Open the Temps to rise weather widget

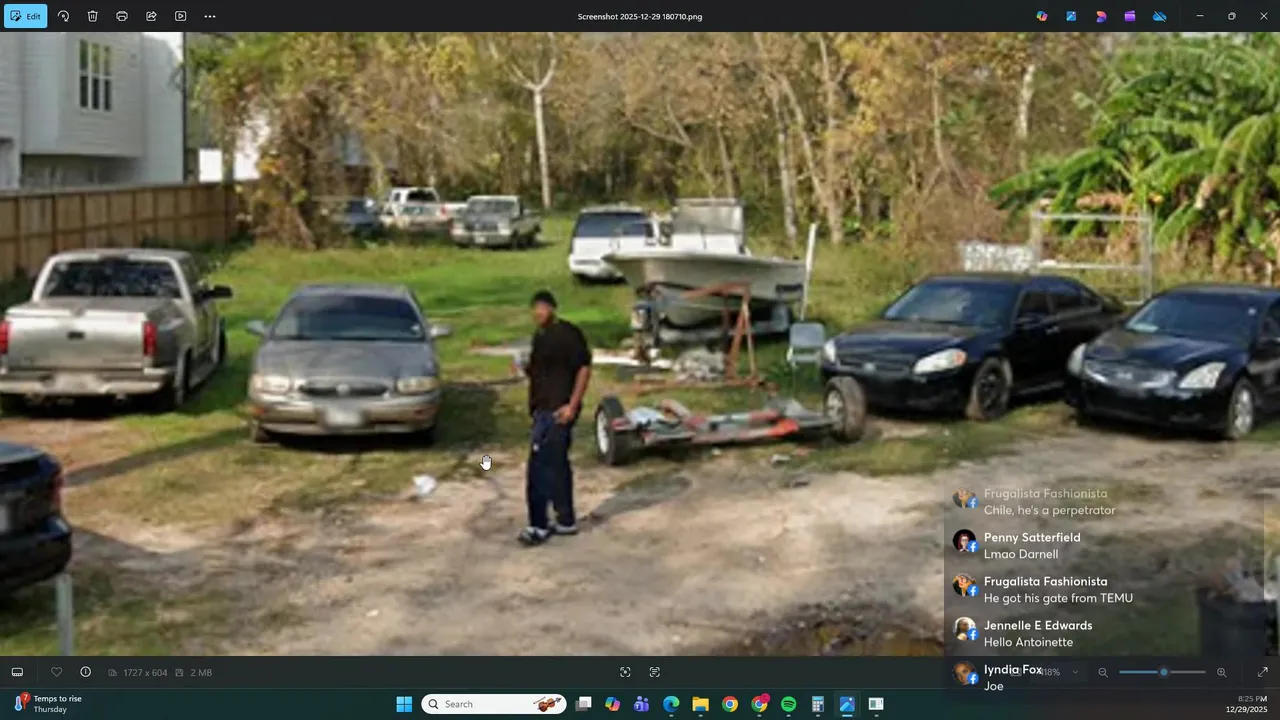48,704
